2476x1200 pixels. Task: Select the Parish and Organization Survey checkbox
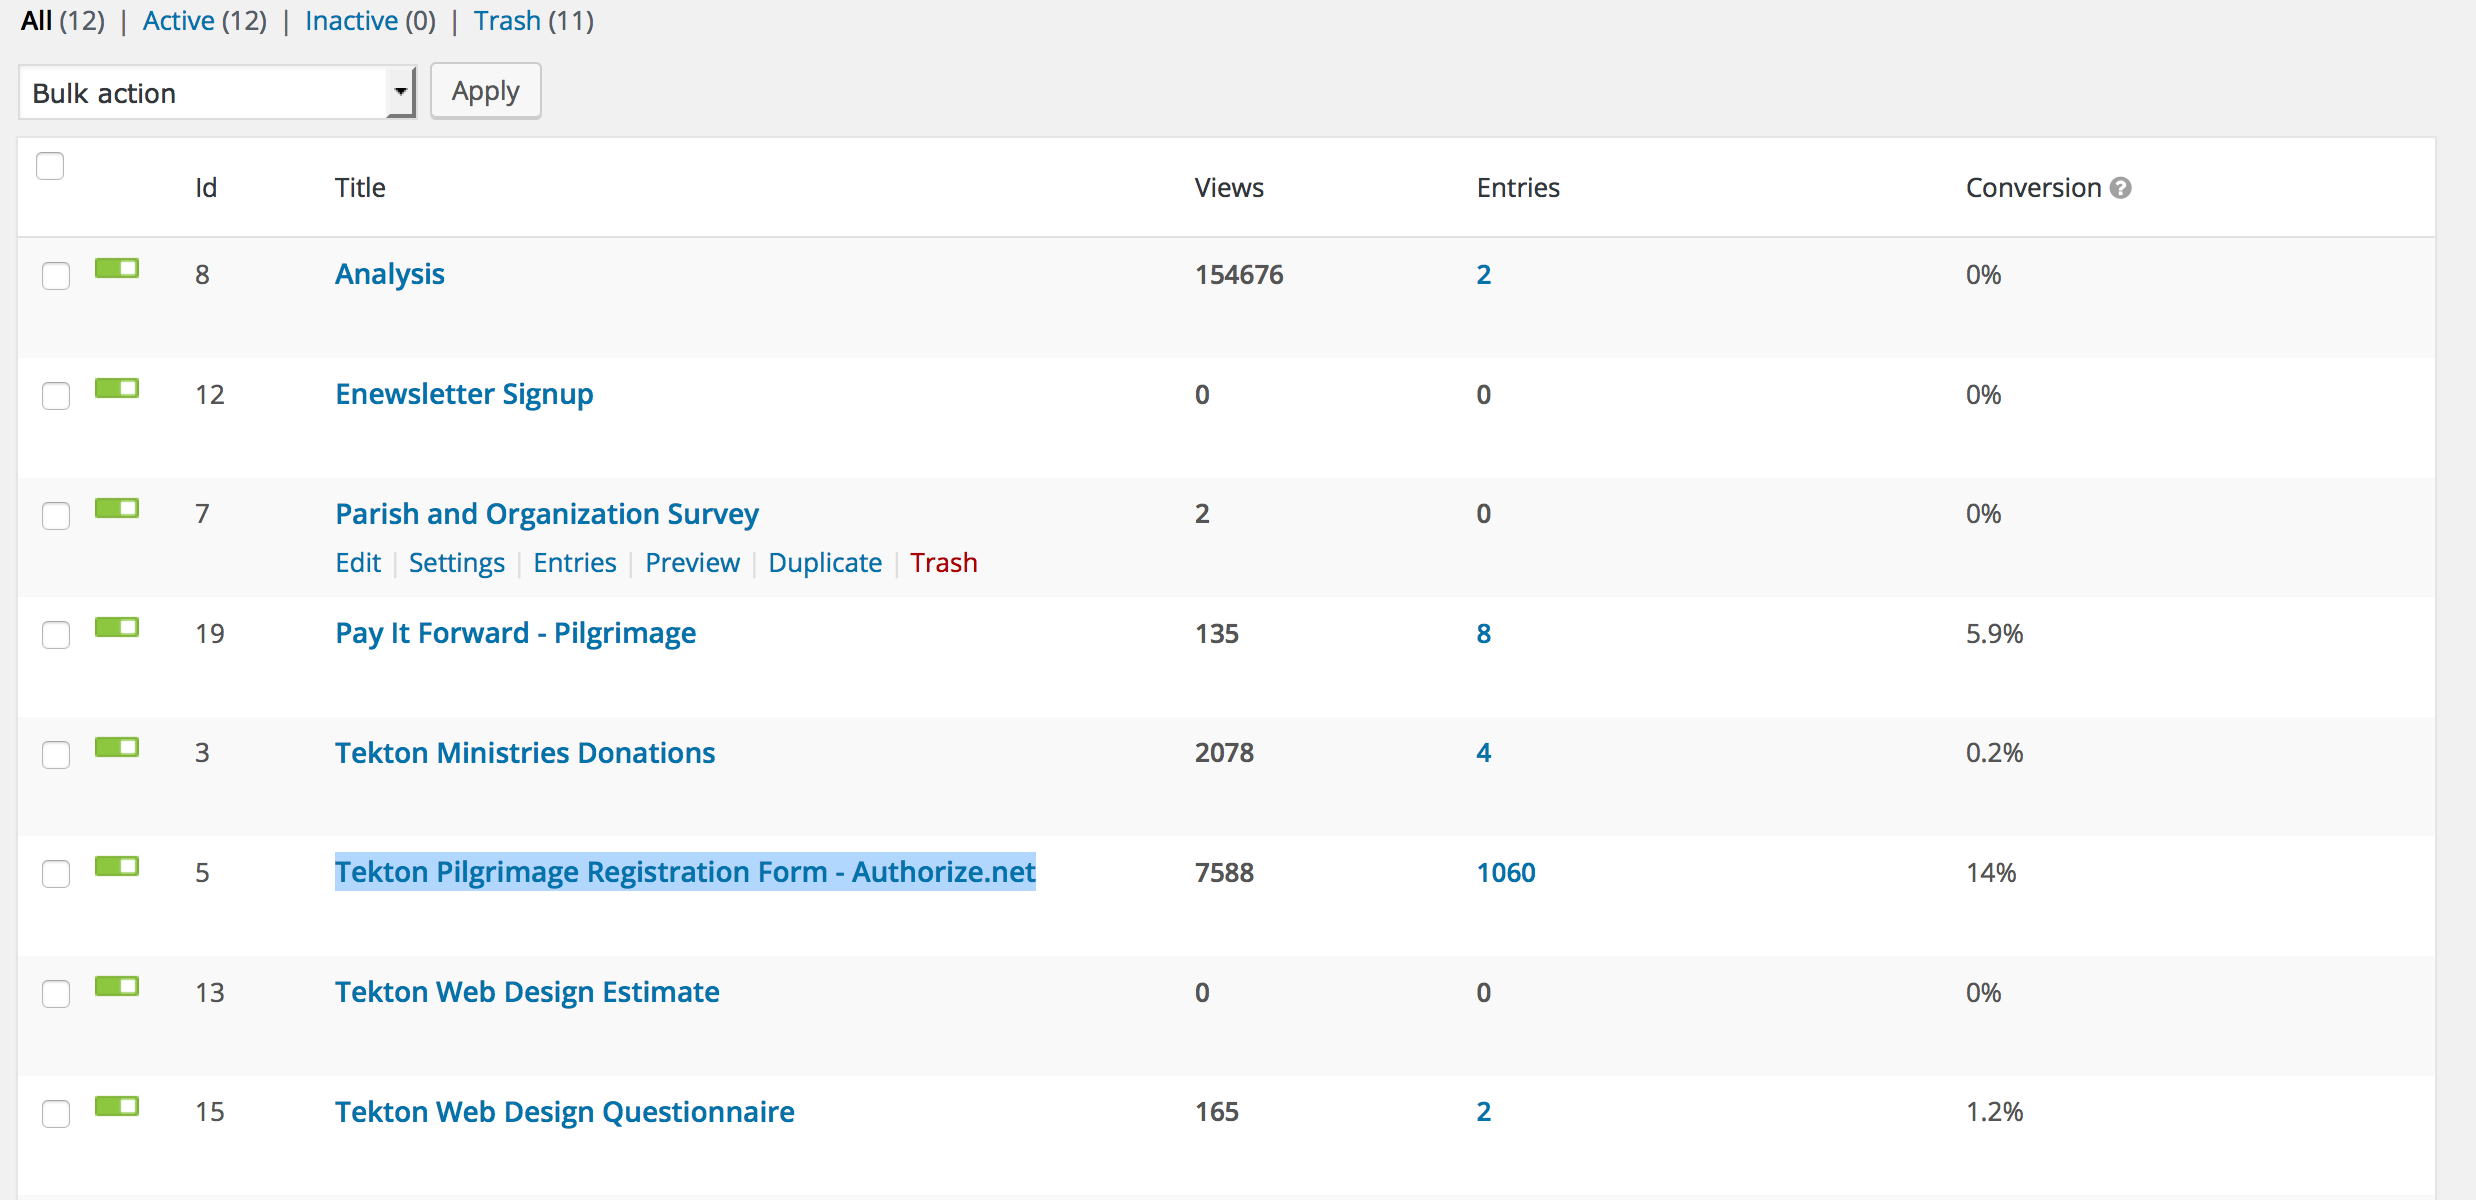pos(56,516)
